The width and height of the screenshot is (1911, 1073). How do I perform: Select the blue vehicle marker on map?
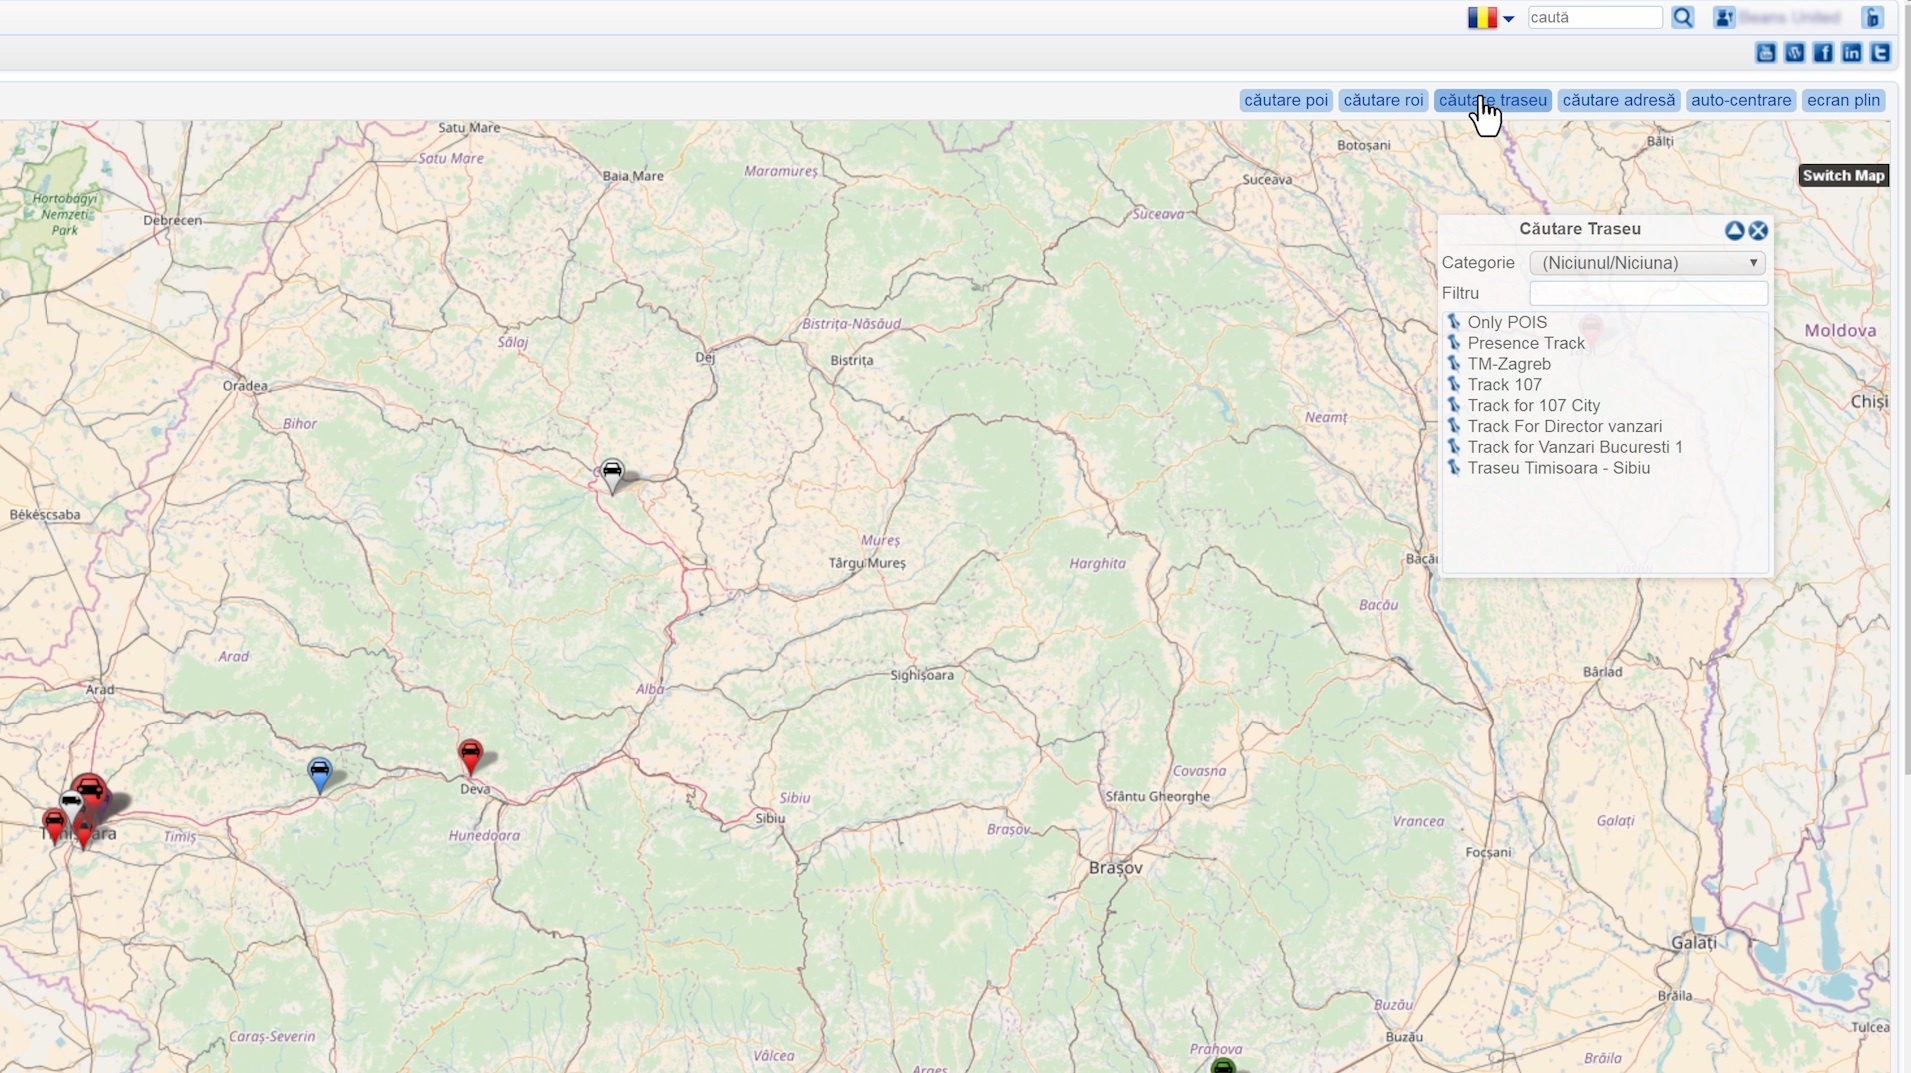click(x=319, y=773)
